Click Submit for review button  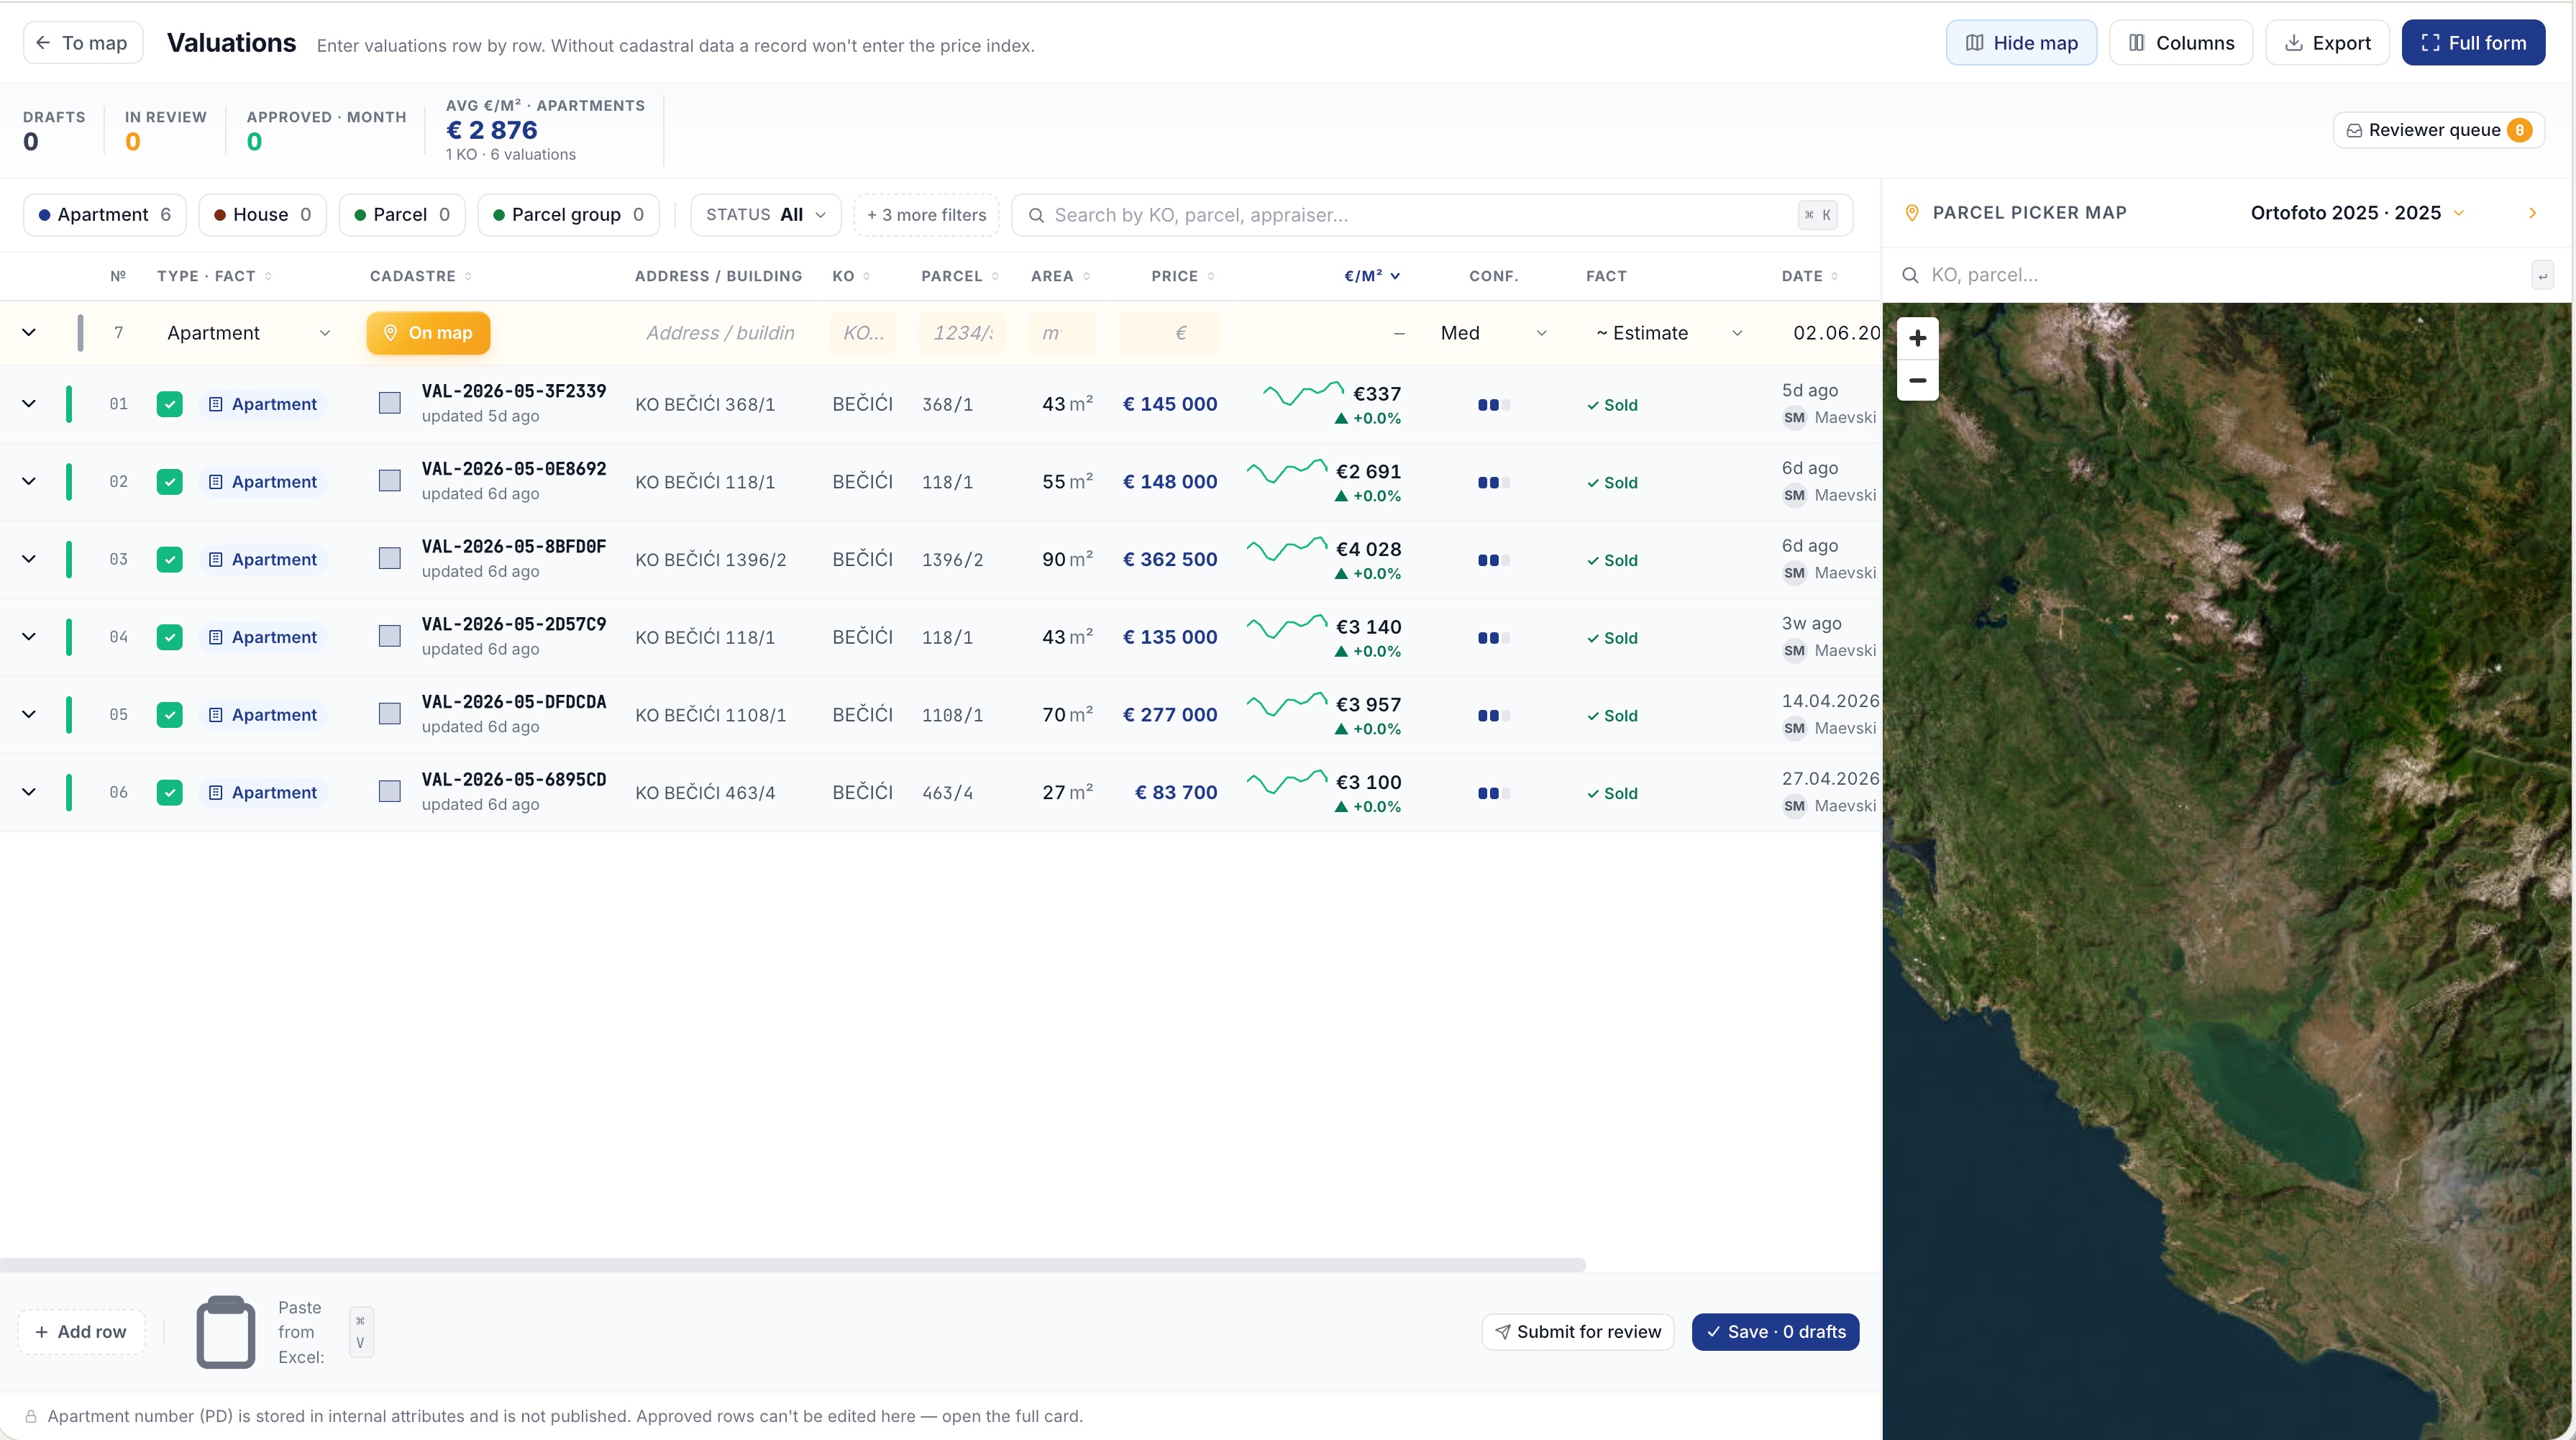click(x=1577, y=1332)
